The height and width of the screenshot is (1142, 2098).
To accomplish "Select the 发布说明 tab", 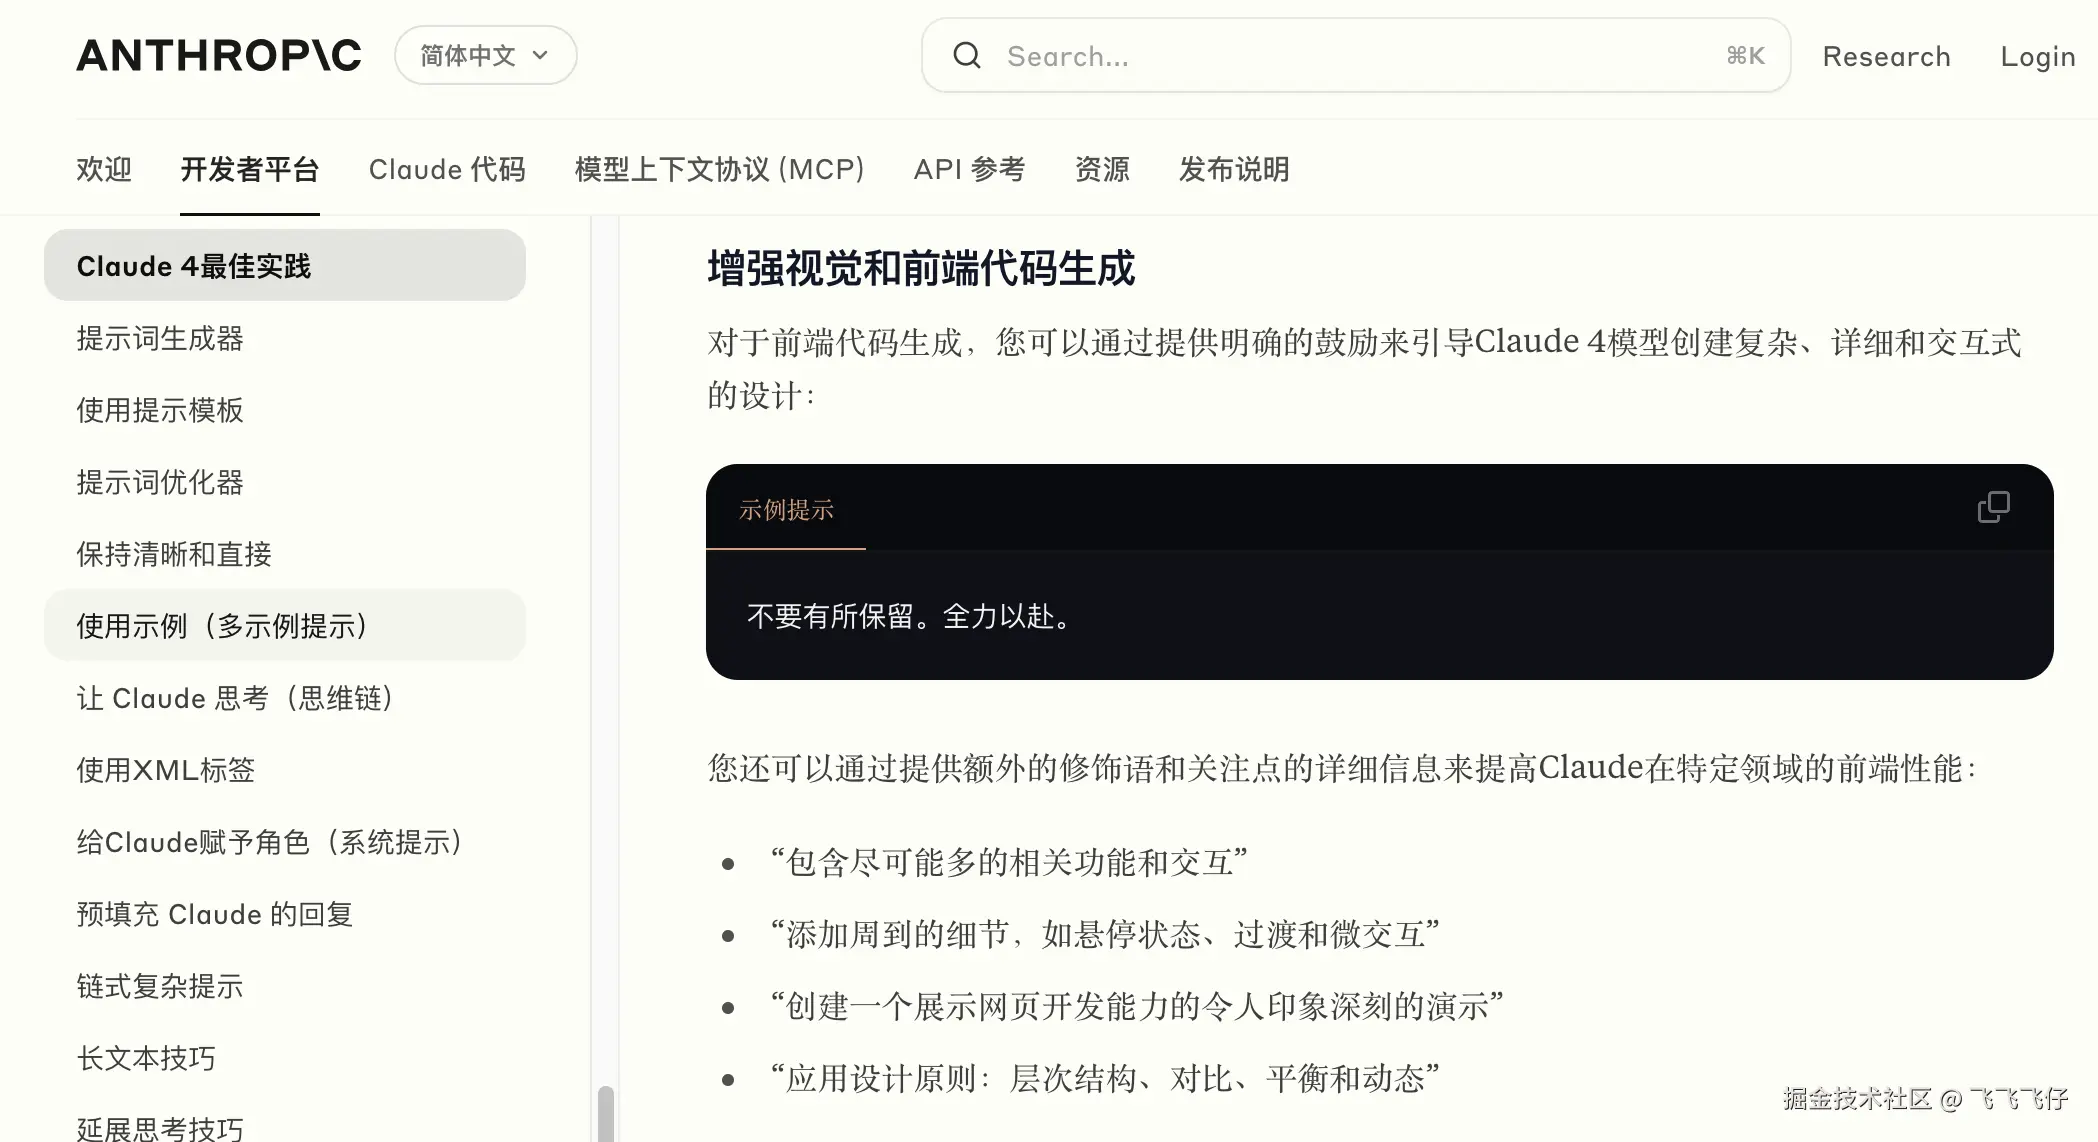I will (x=1233, y=169).
